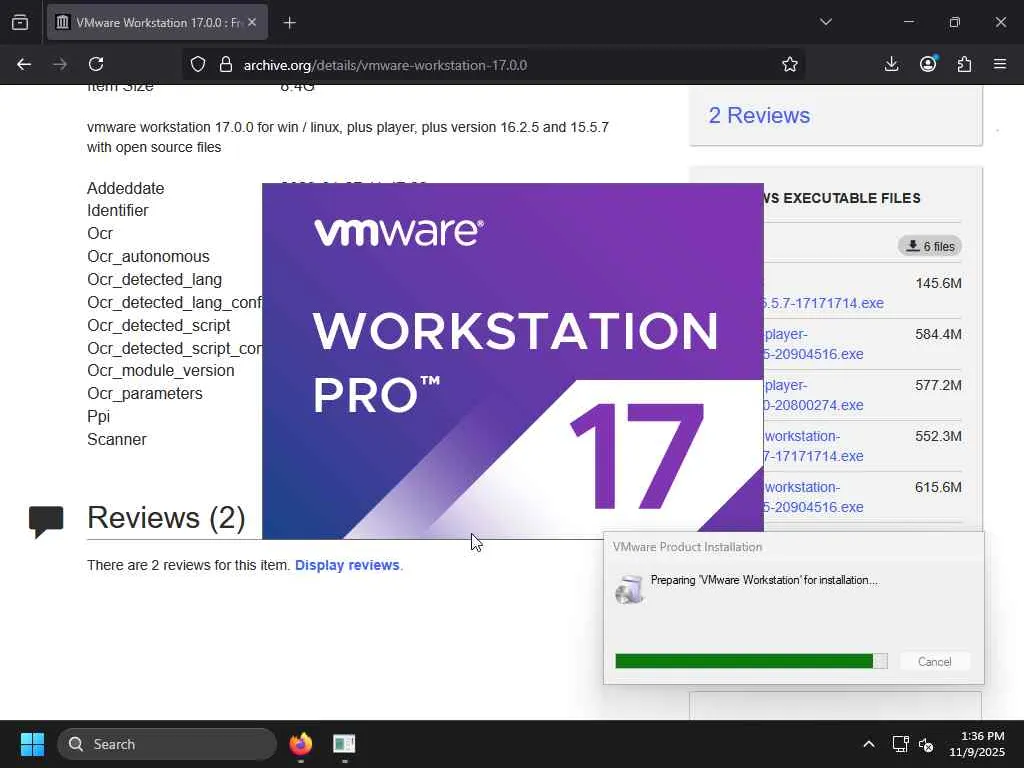Click the Addeddate metadata label

click(125, 188)
